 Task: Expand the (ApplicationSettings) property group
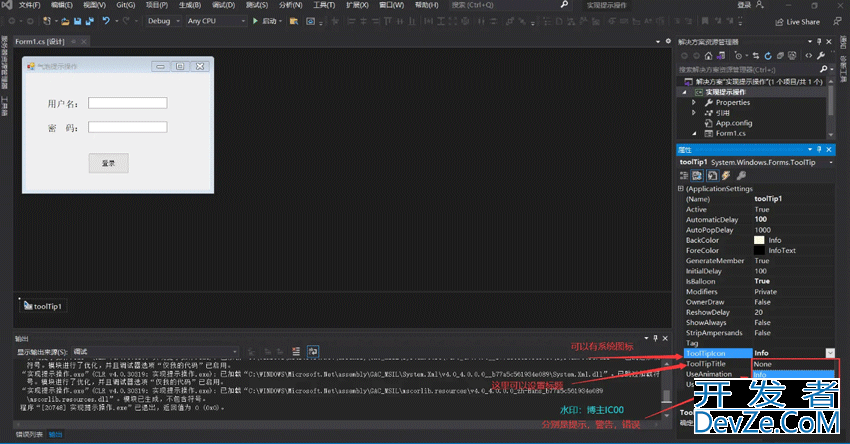coord(680,189)
